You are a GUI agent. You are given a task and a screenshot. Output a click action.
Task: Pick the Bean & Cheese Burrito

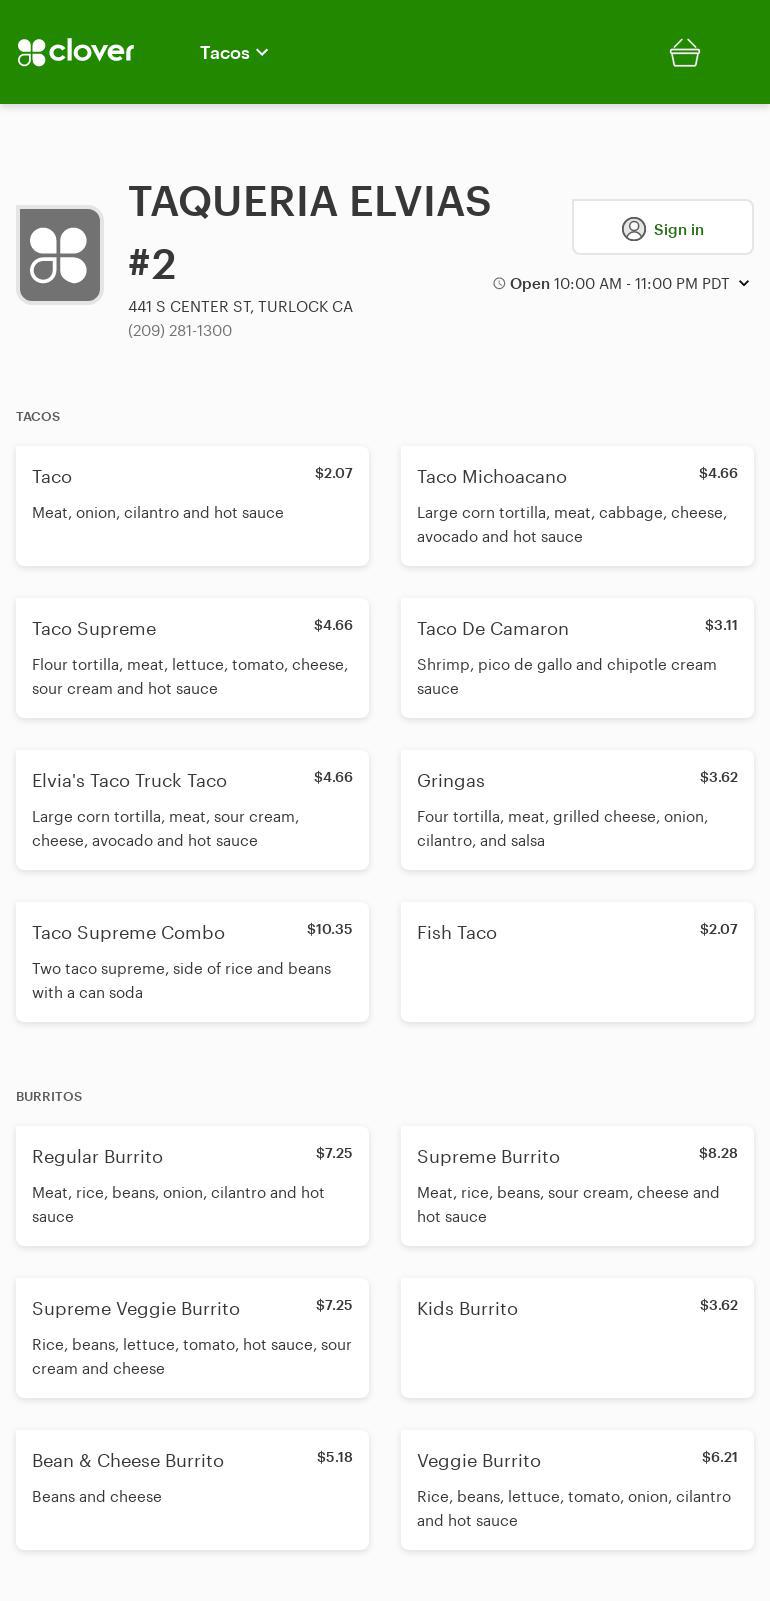click(192, 1490)
